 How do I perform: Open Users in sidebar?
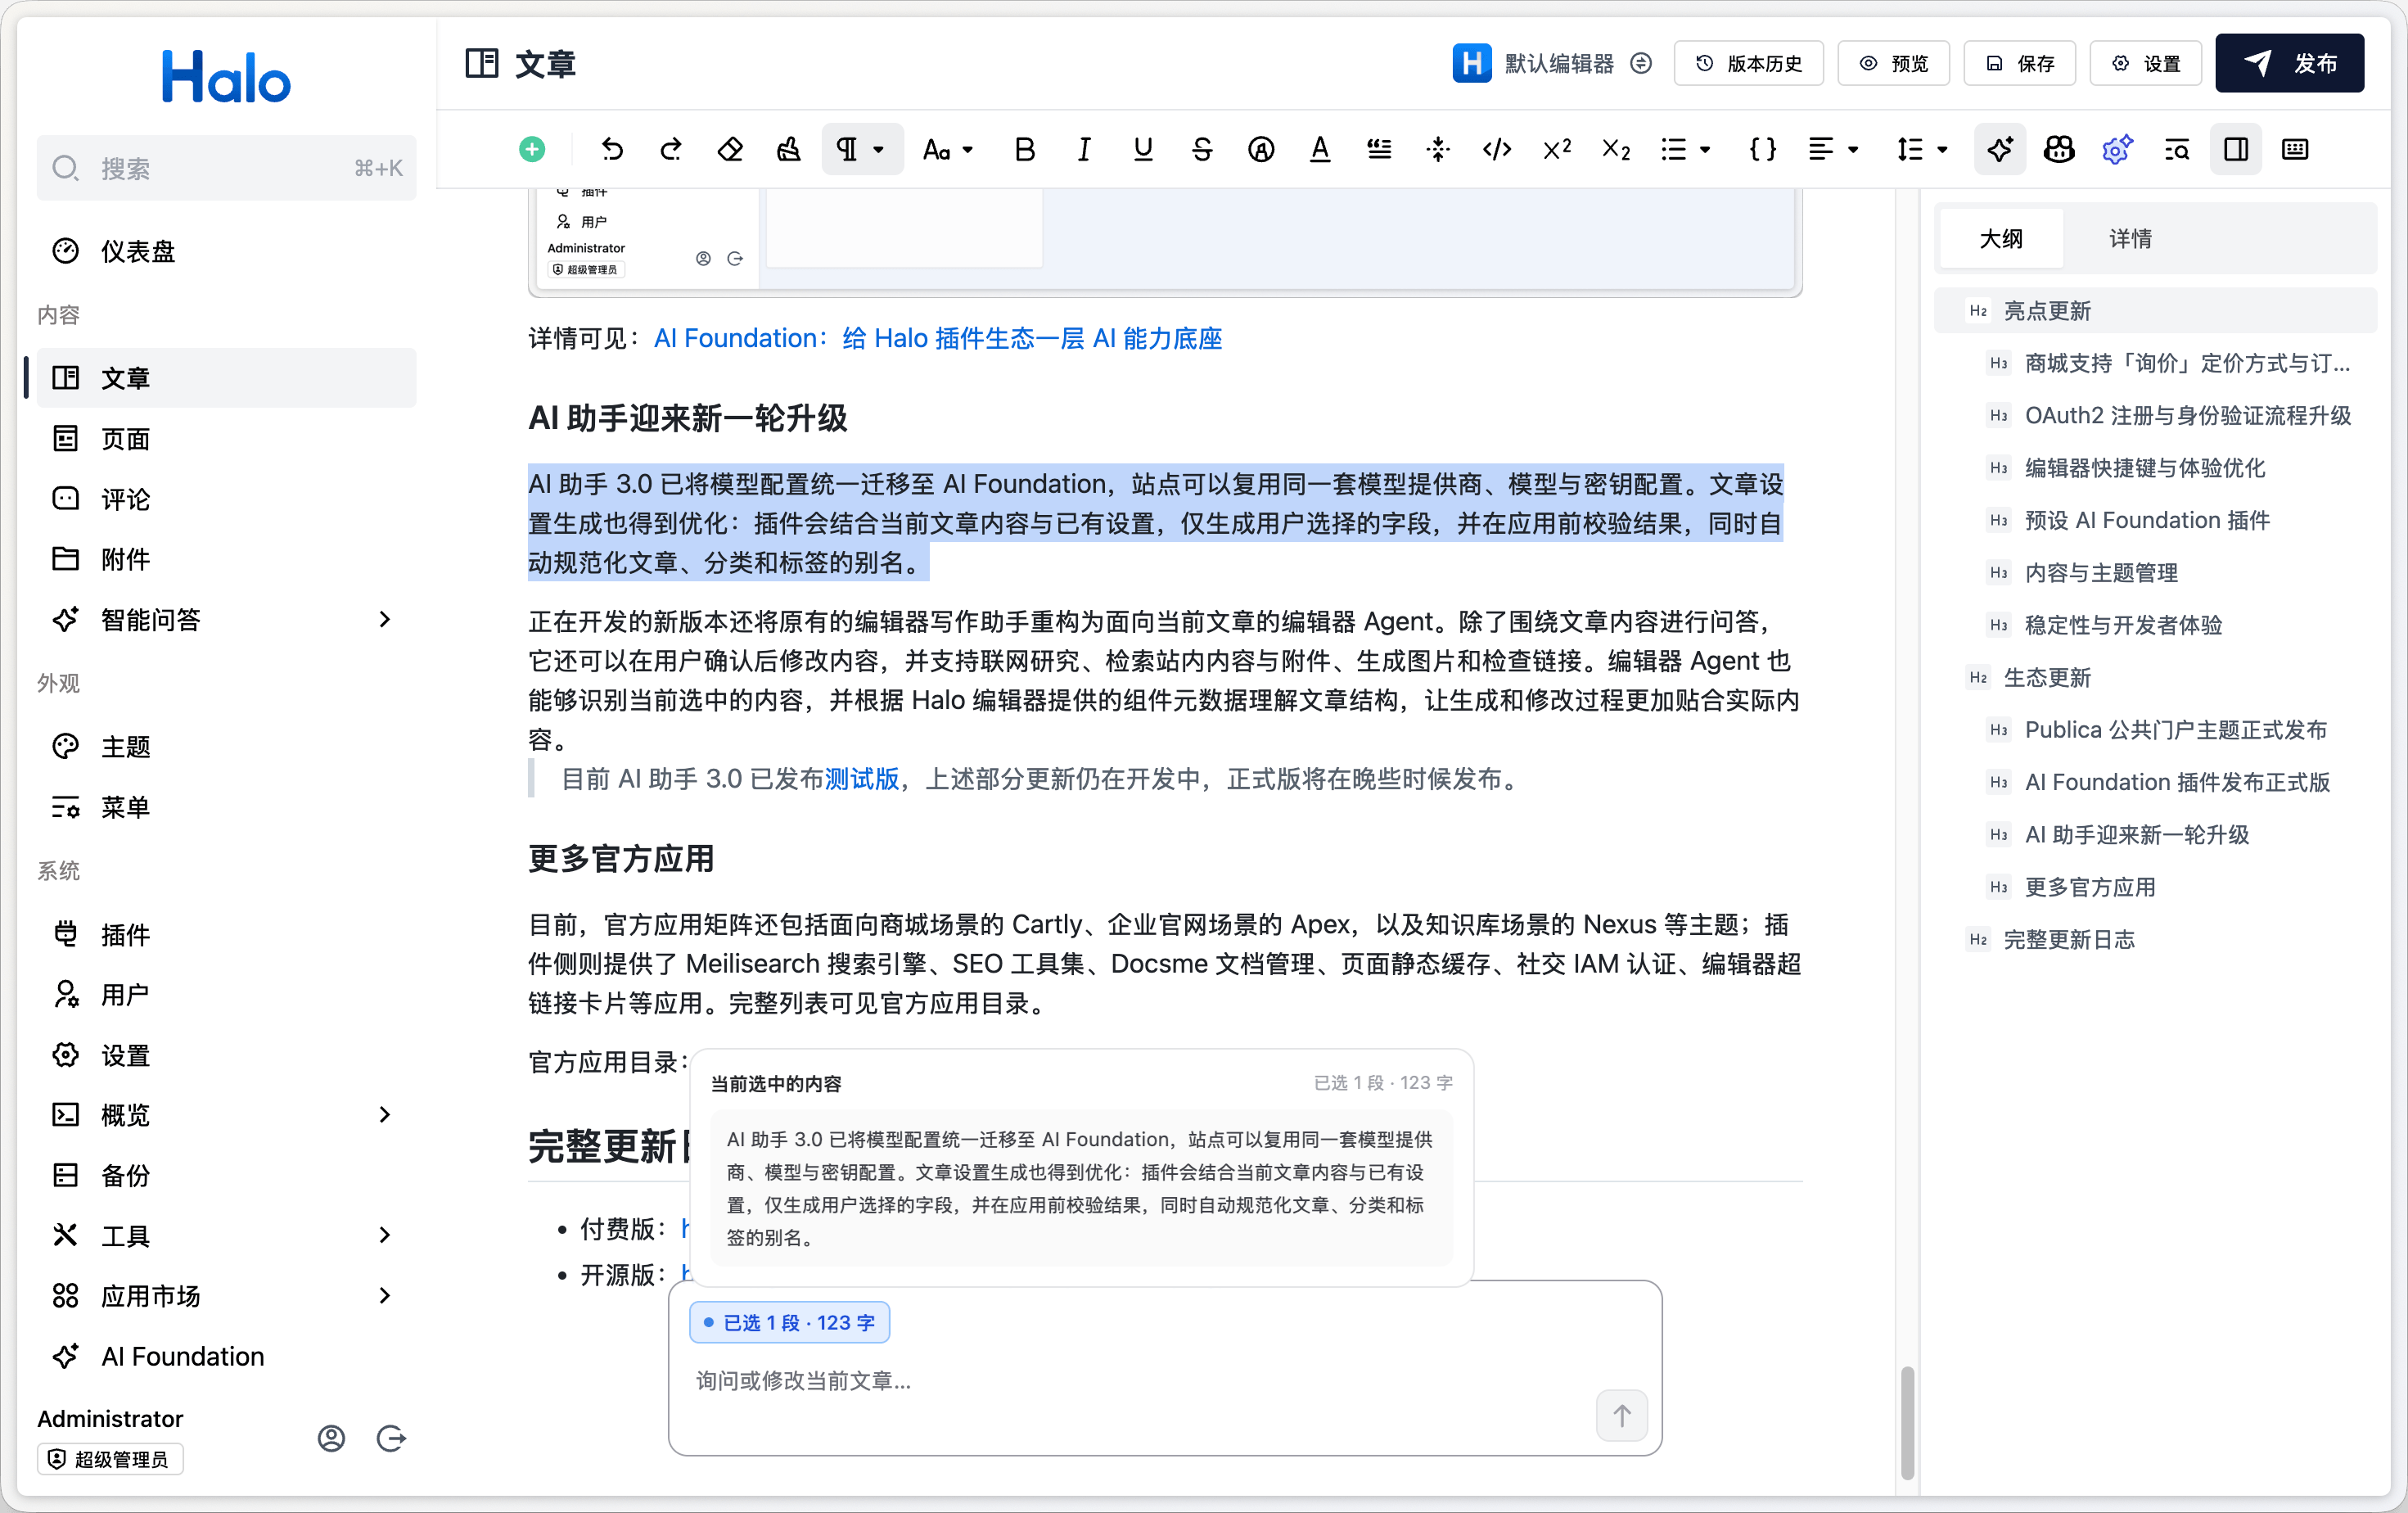click(x=226, y=995)
